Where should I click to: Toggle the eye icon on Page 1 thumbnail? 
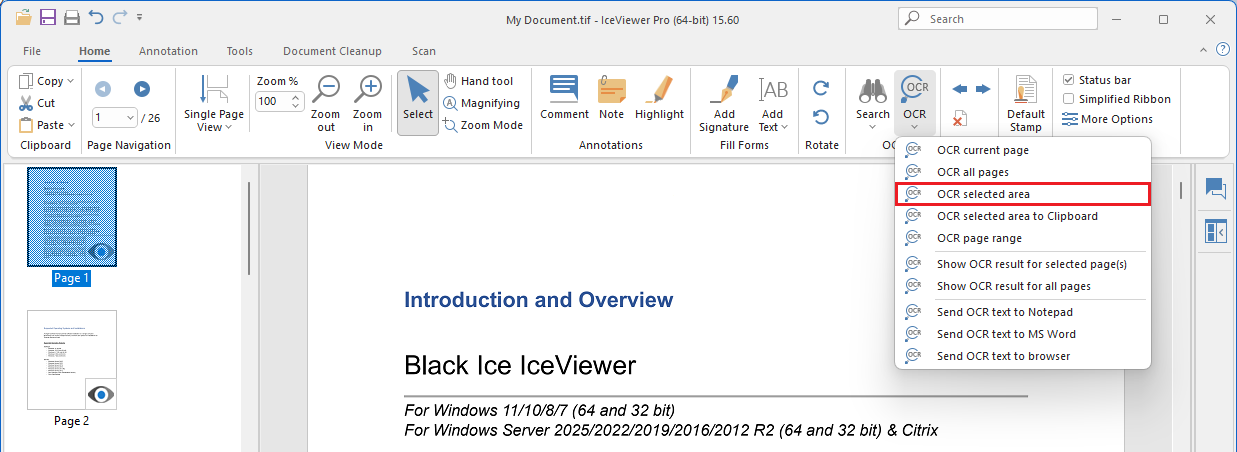tap(101, 252)
